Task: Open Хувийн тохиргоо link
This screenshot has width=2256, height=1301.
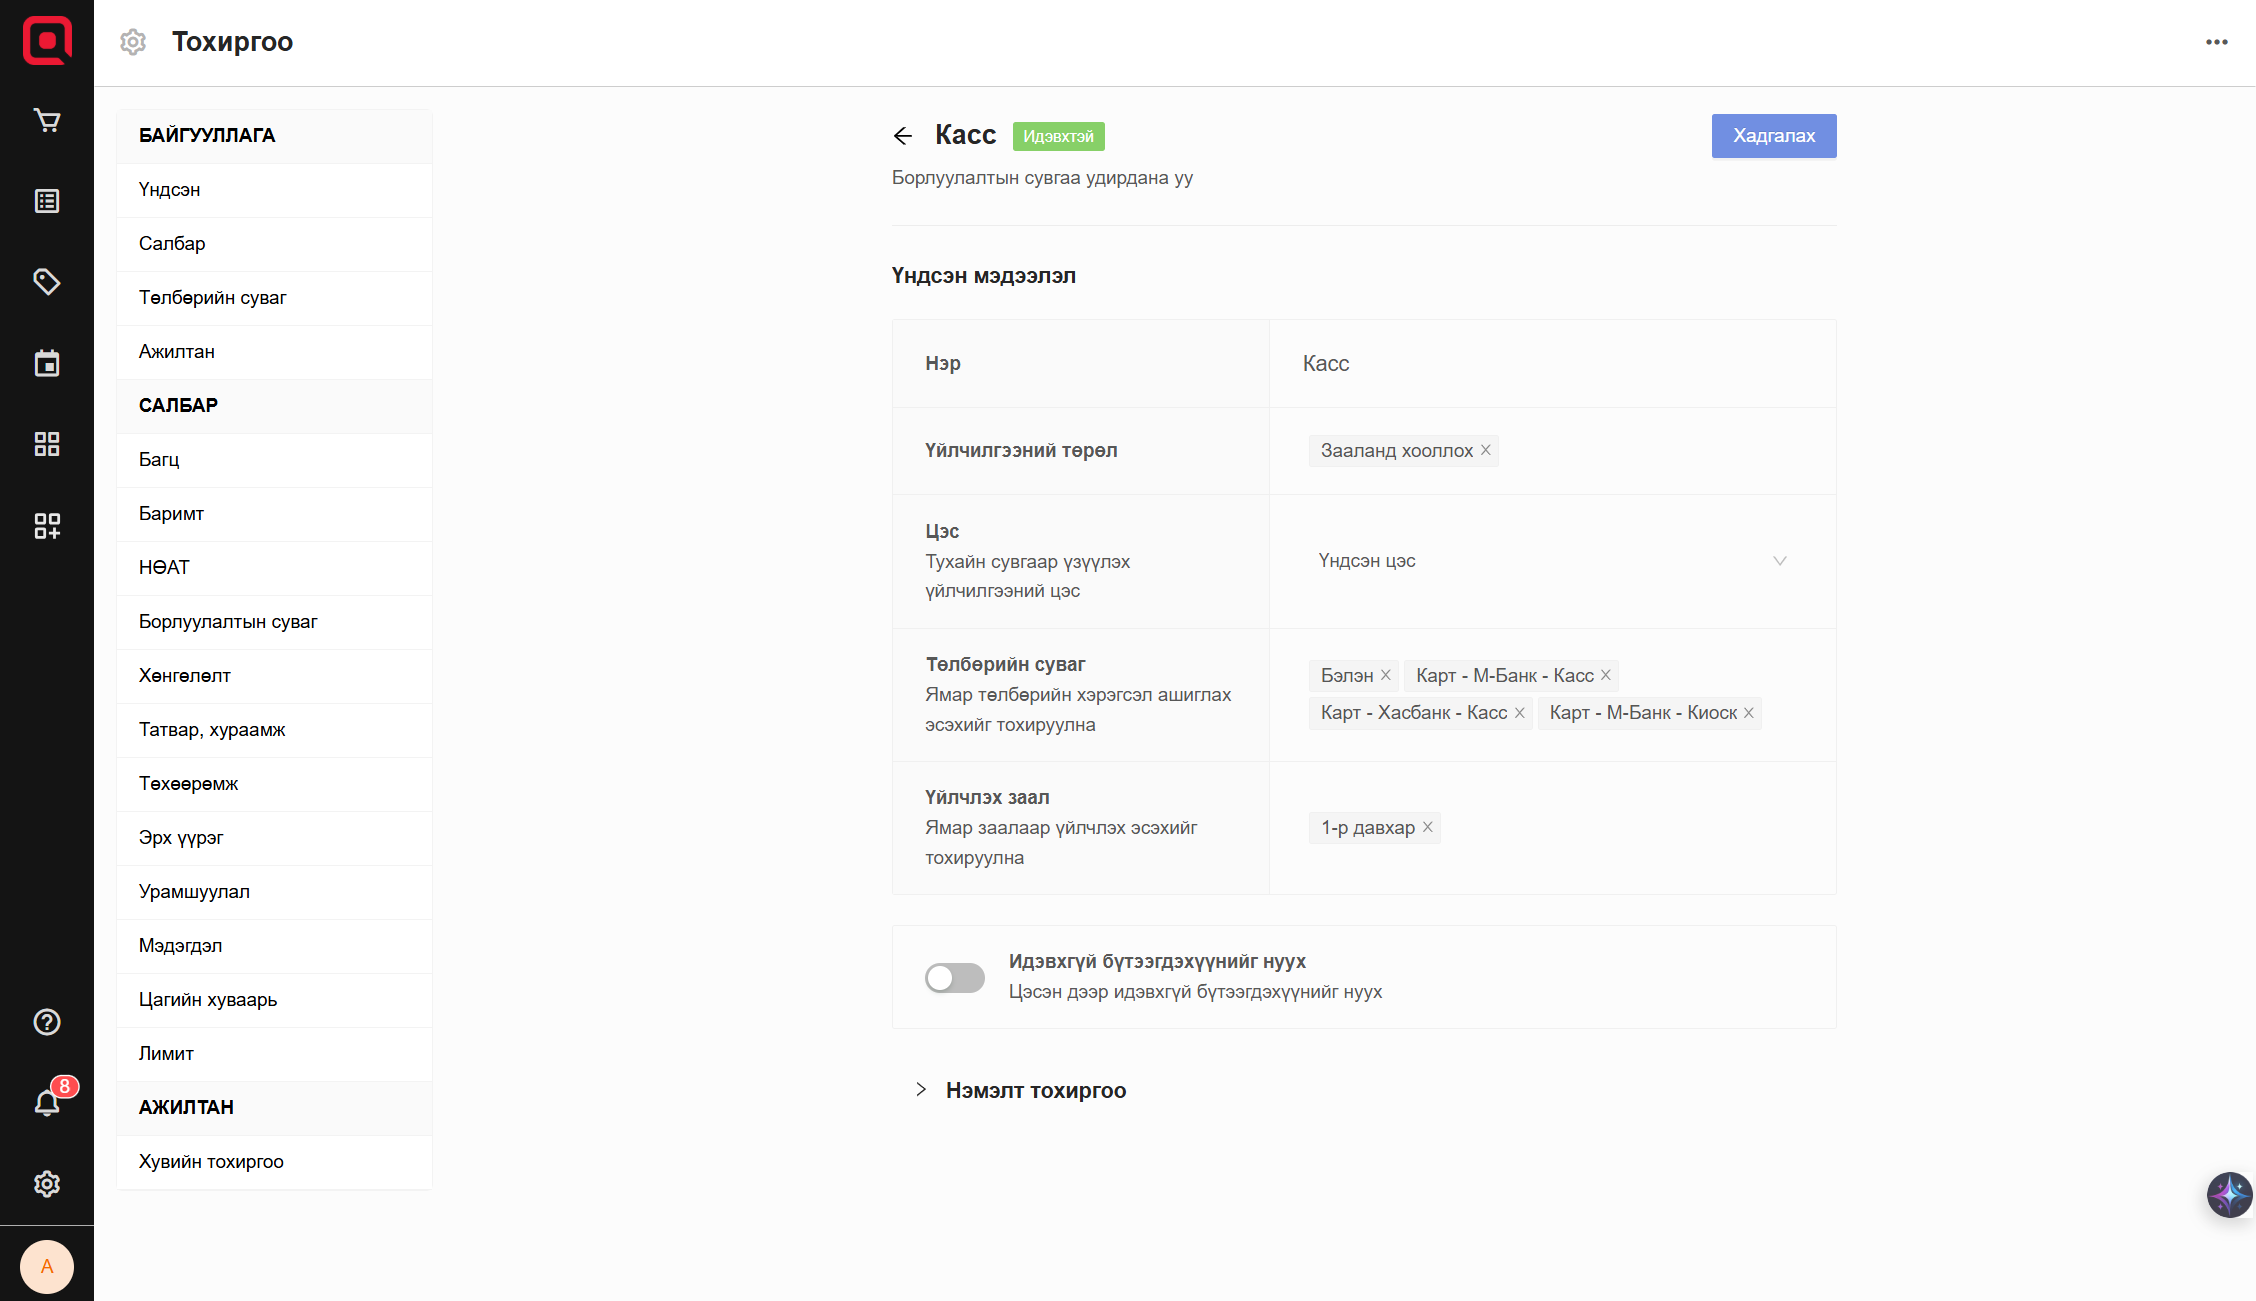Action: coord(211,1162)
